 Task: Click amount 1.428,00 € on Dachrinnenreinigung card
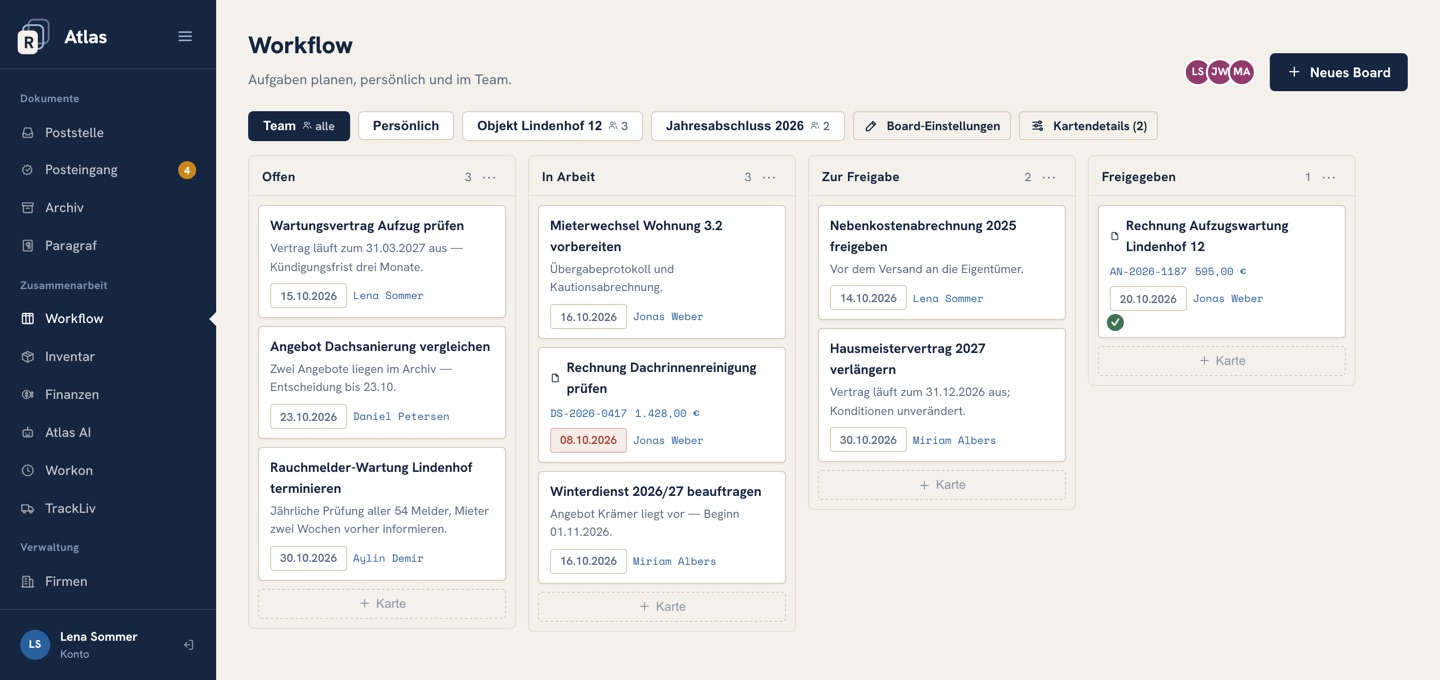click(667, 413)
